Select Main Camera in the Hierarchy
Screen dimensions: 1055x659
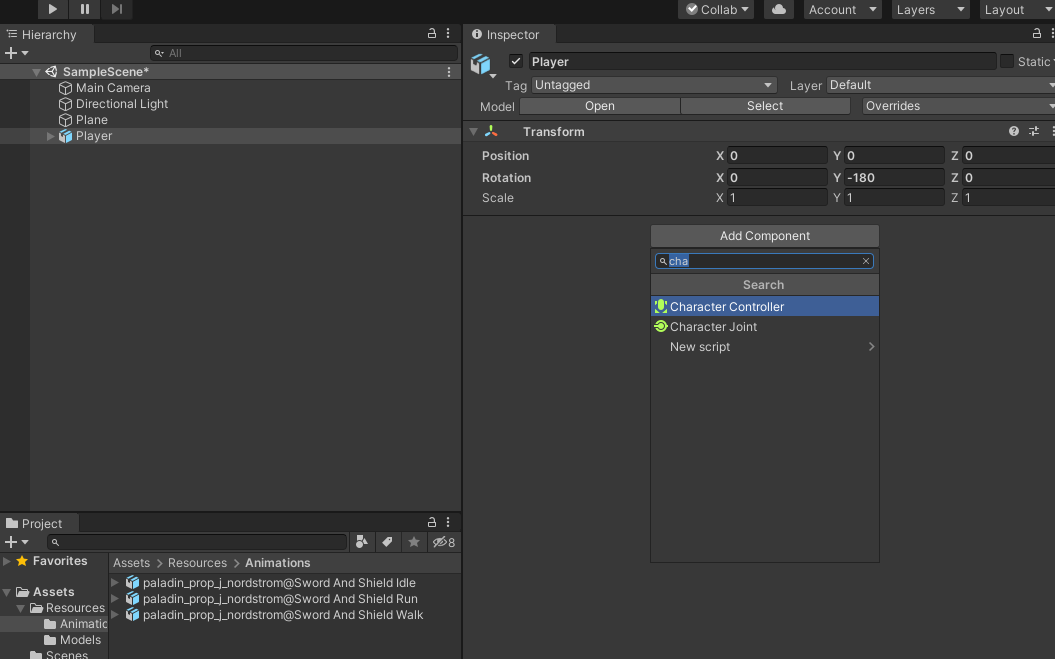[x=113, y=88]
